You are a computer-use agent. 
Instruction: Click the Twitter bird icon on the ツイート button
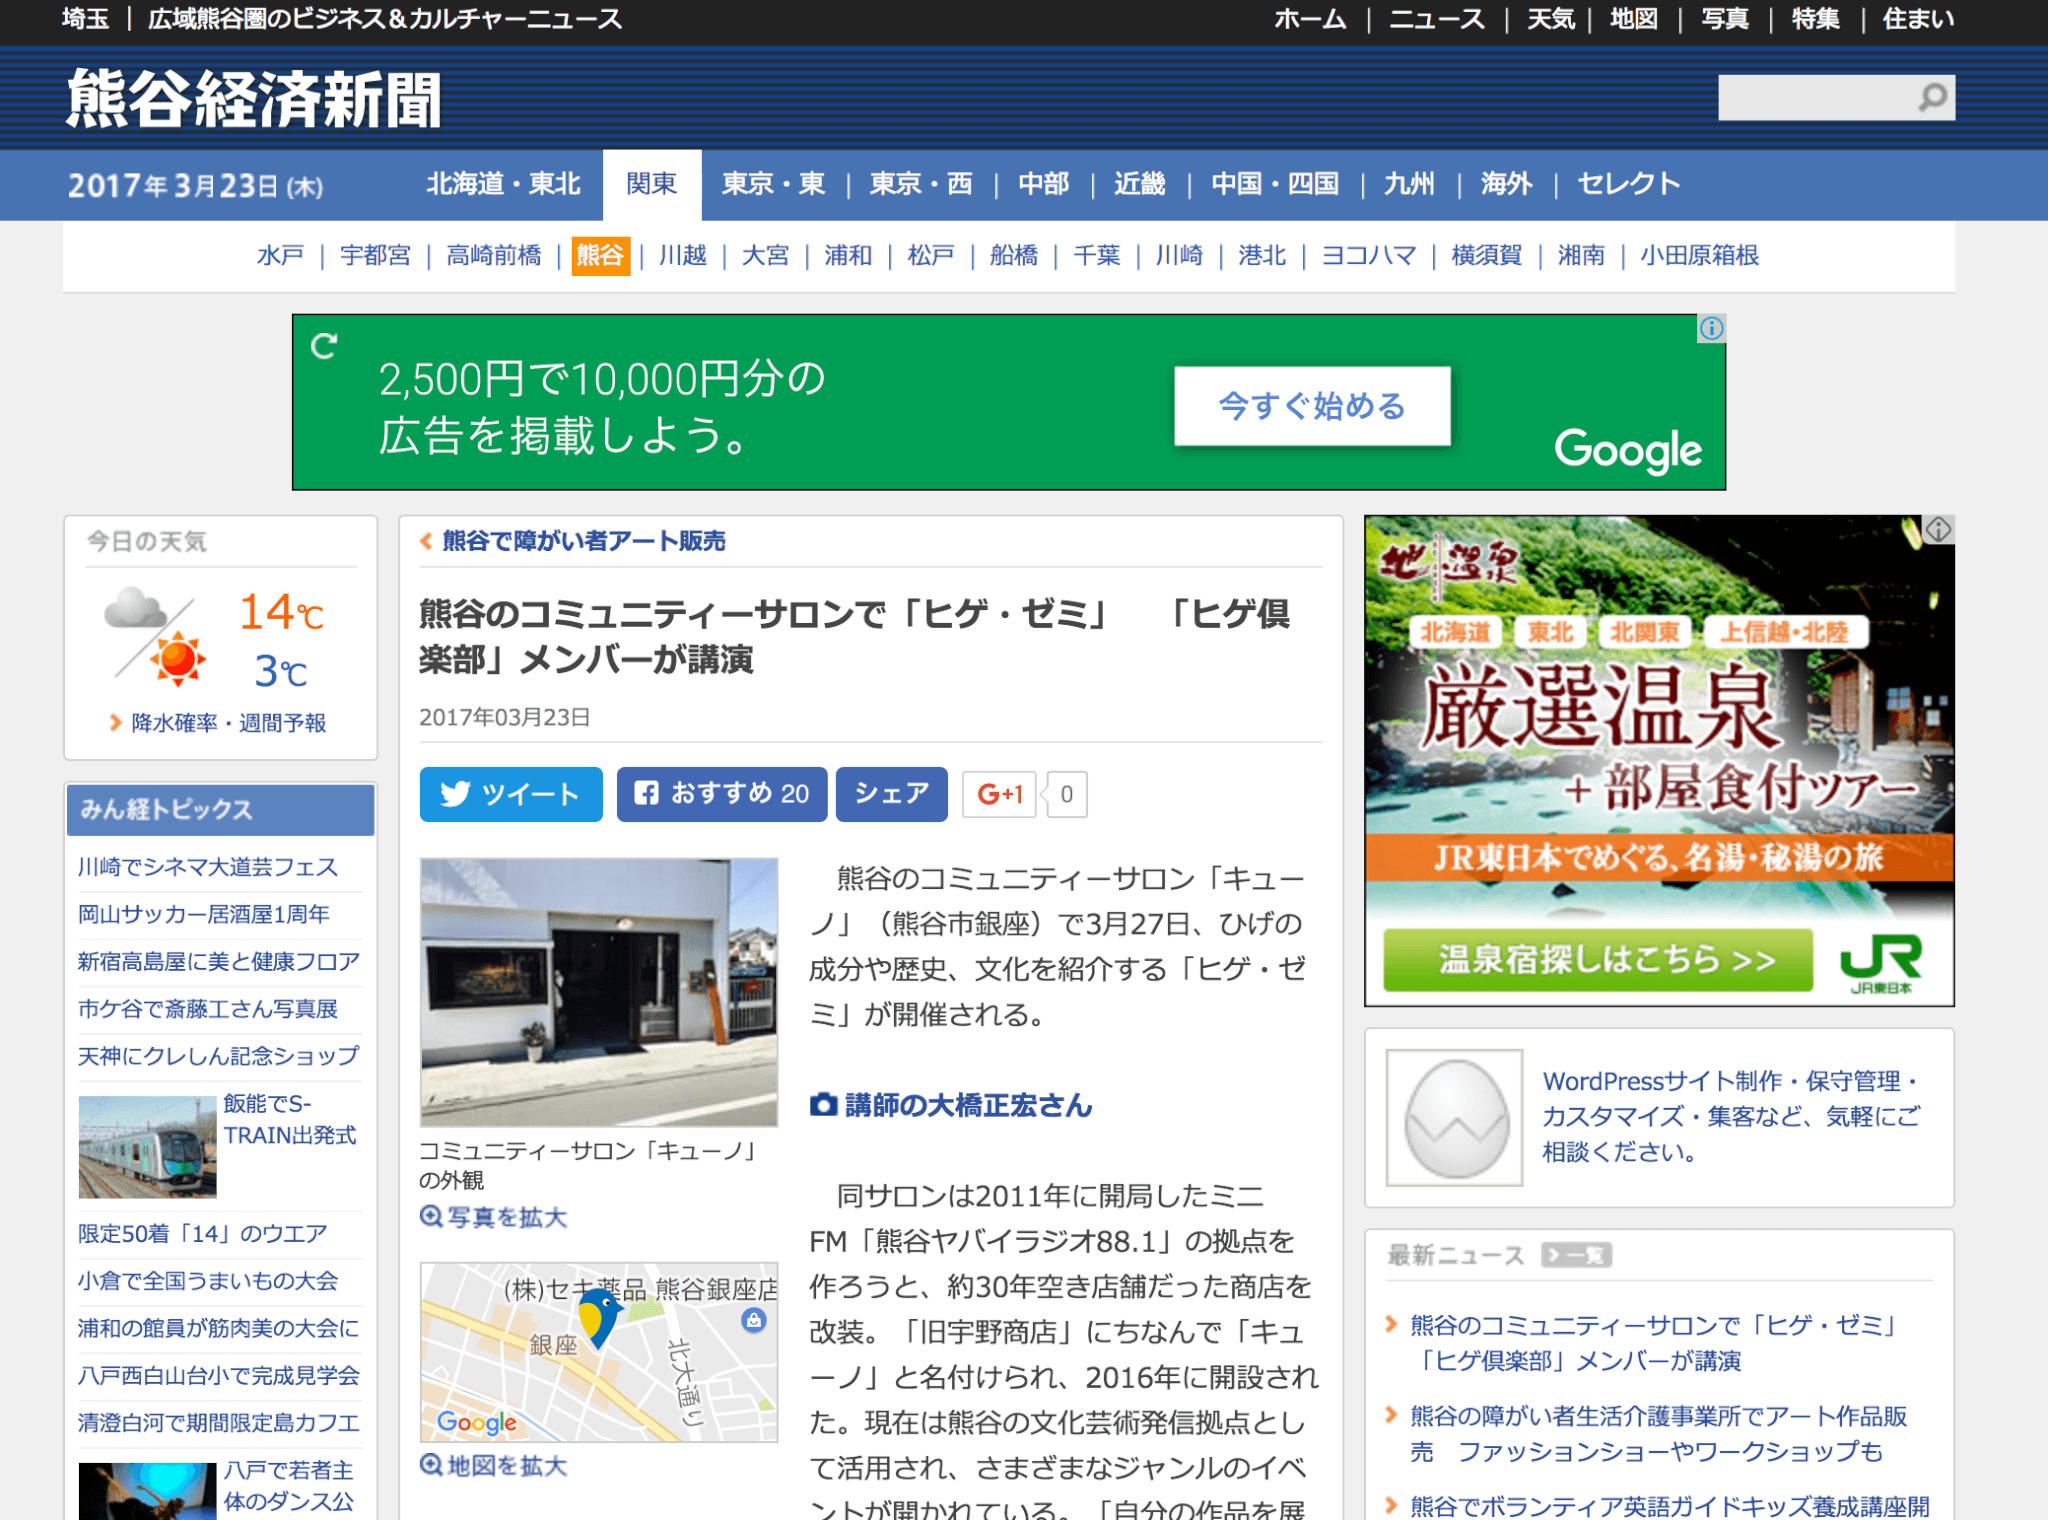[458, 794]
